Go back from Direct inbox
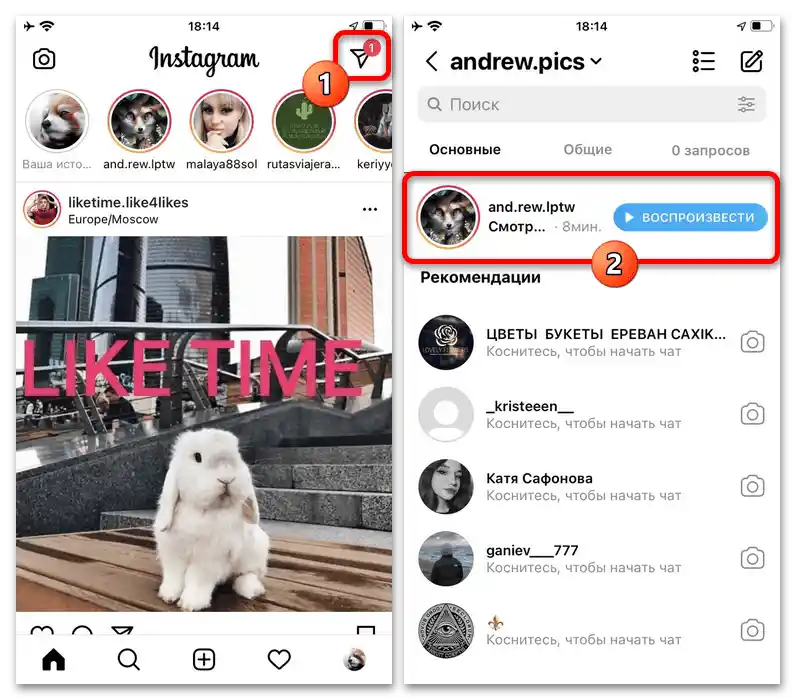Image resolution: width=796 pixels, height=700 pixels. 431,61
